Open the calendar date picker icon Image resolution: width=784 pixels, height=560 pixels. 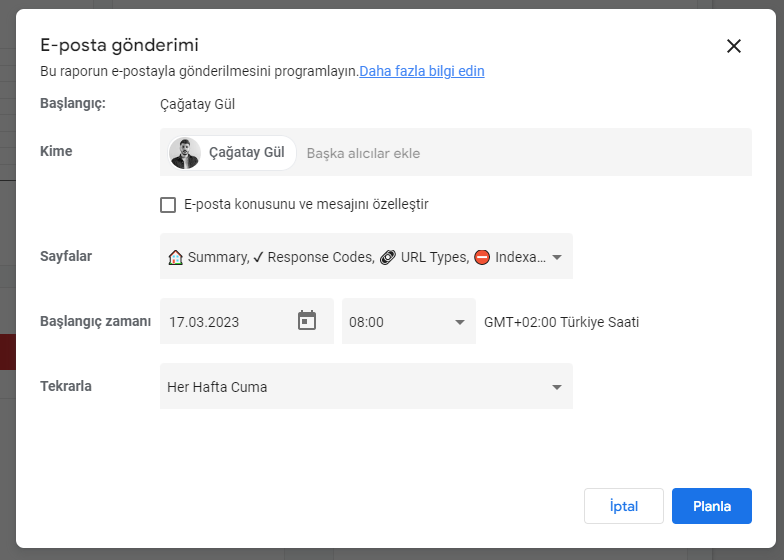(x=307, y=320)
